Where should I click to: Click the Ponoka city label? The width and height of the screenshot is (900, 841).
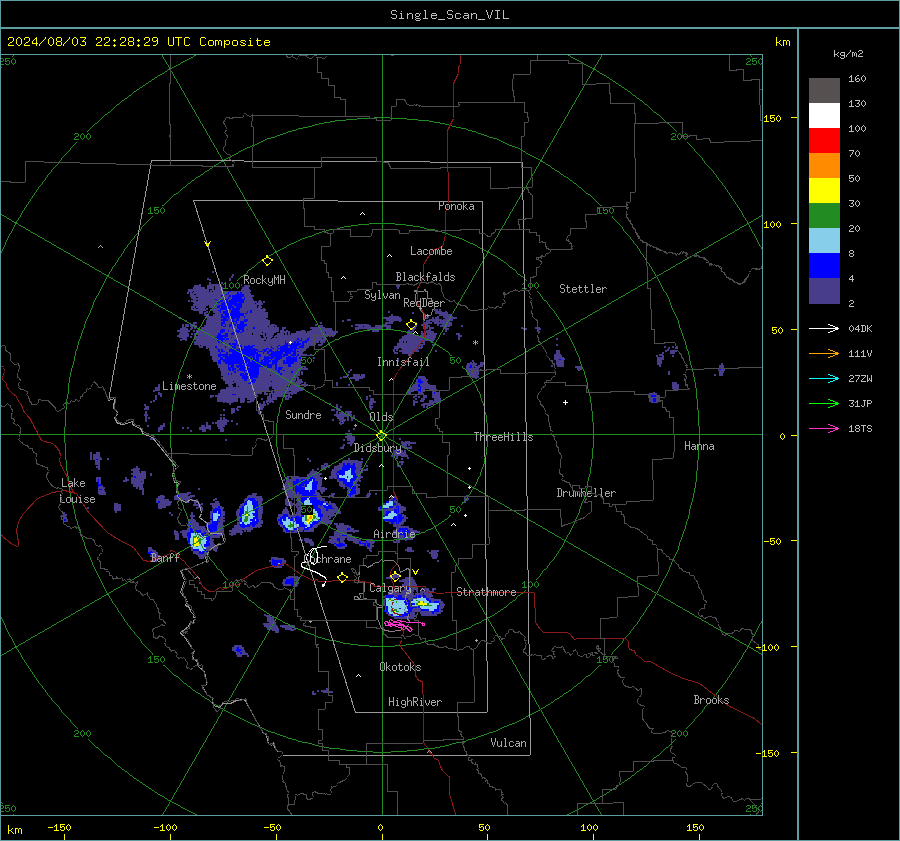456,206
